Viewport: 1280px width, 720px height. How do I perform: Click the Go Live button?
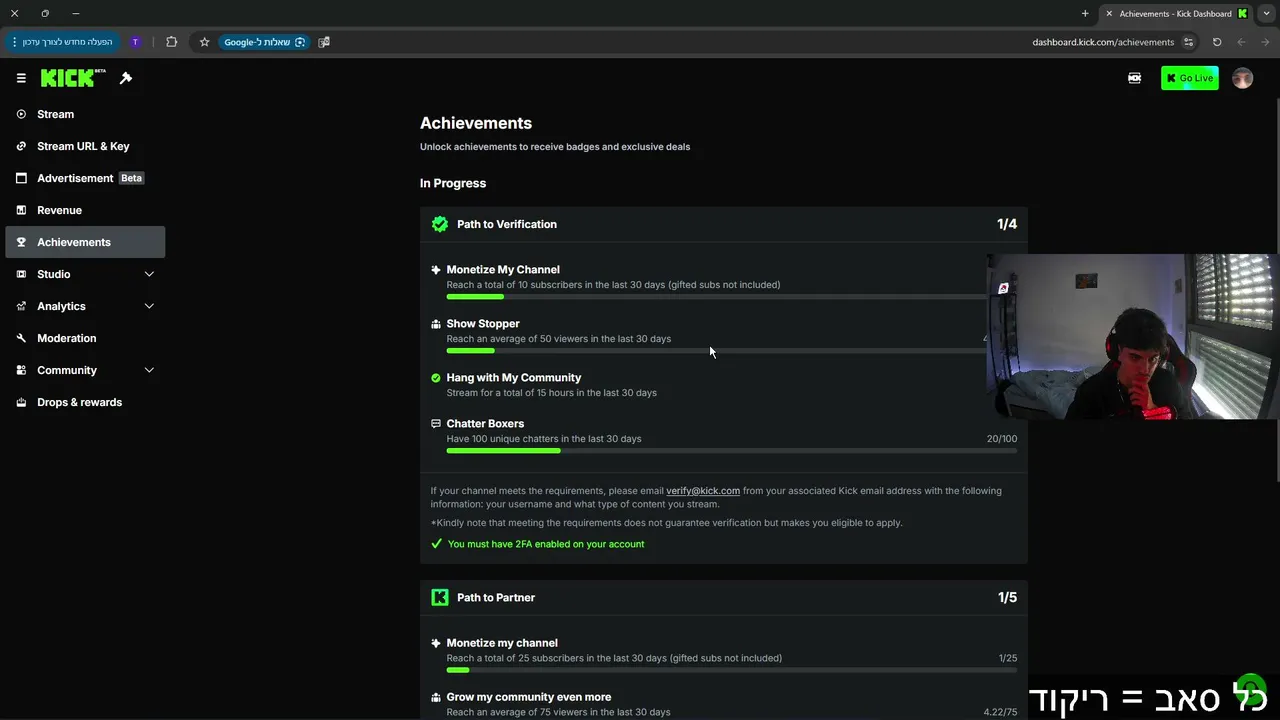click(x=1189, y=78)
